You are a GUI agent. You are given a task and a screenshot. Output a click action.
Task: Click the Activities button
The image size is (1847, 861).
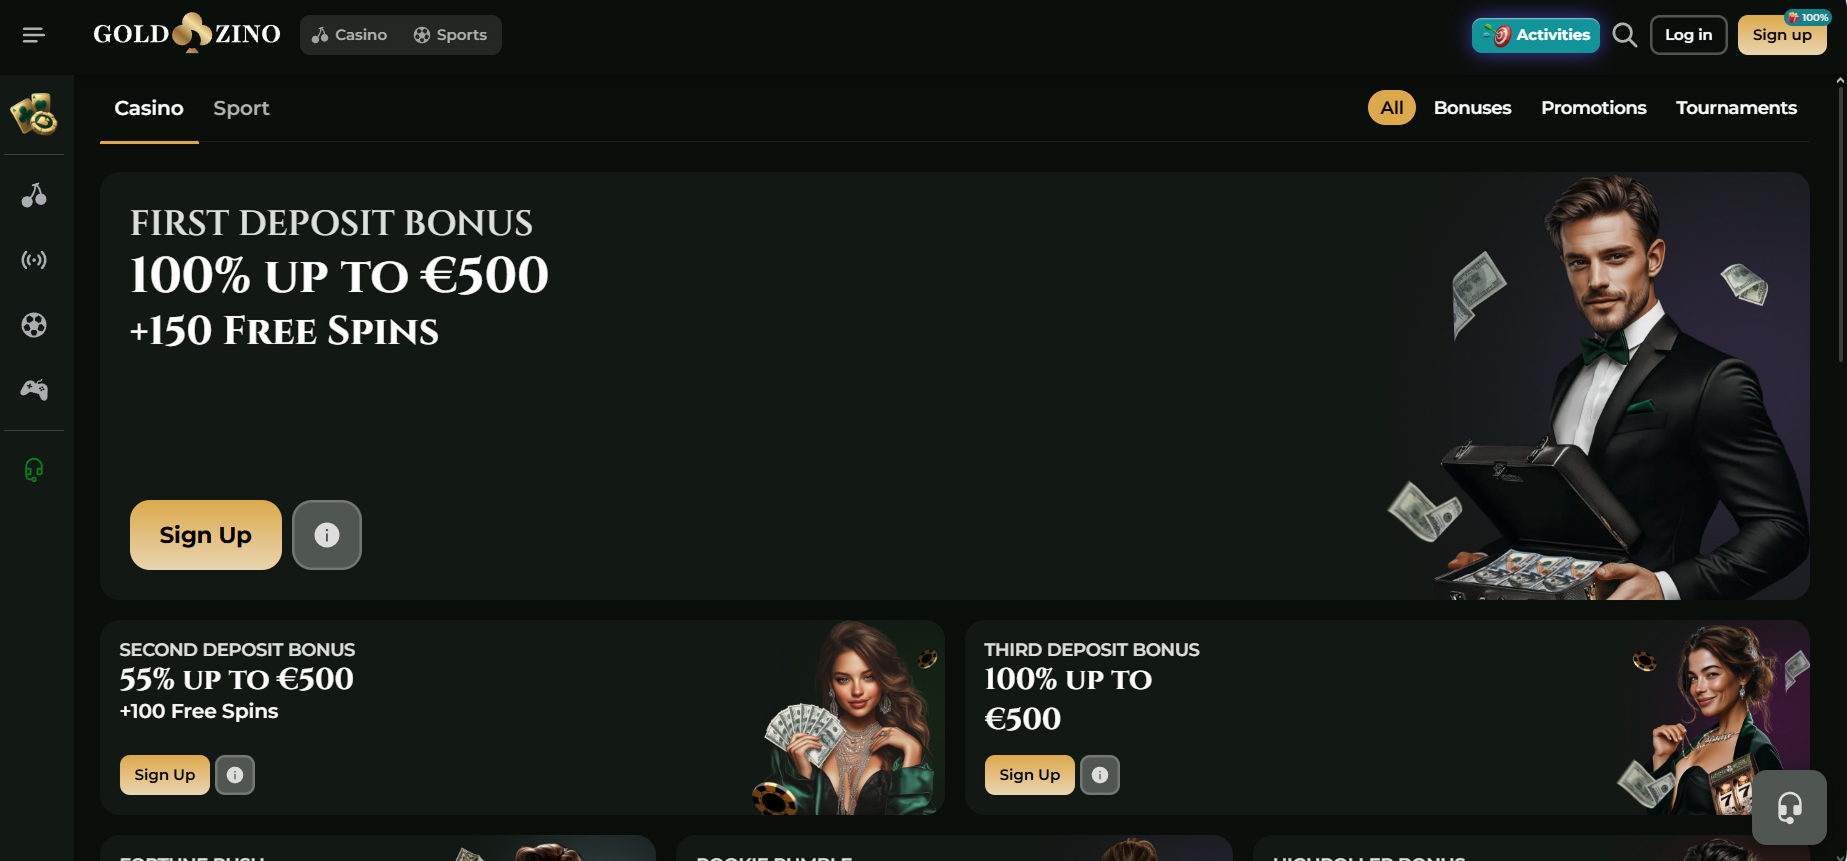1535,35
